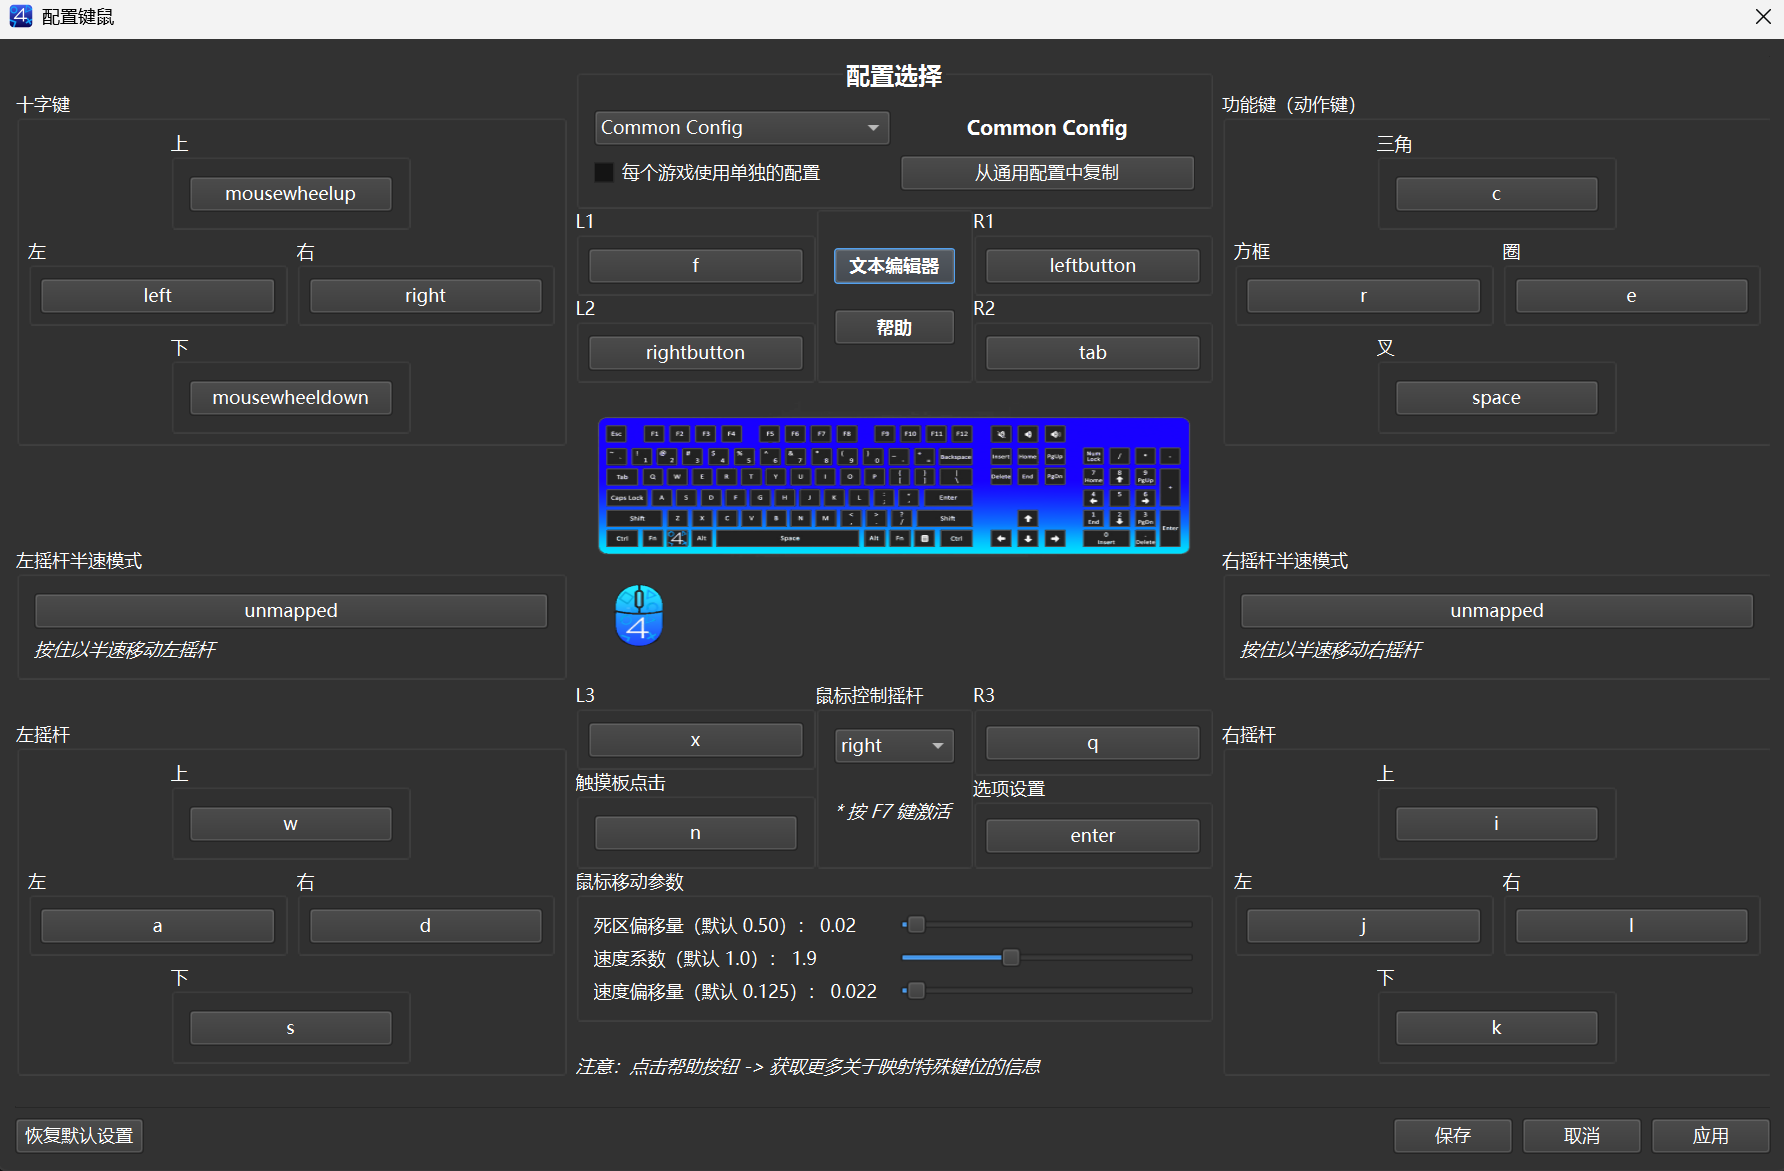Open the Common Config dropdown
This screenshot has height=1171, width=1784.
741,128
